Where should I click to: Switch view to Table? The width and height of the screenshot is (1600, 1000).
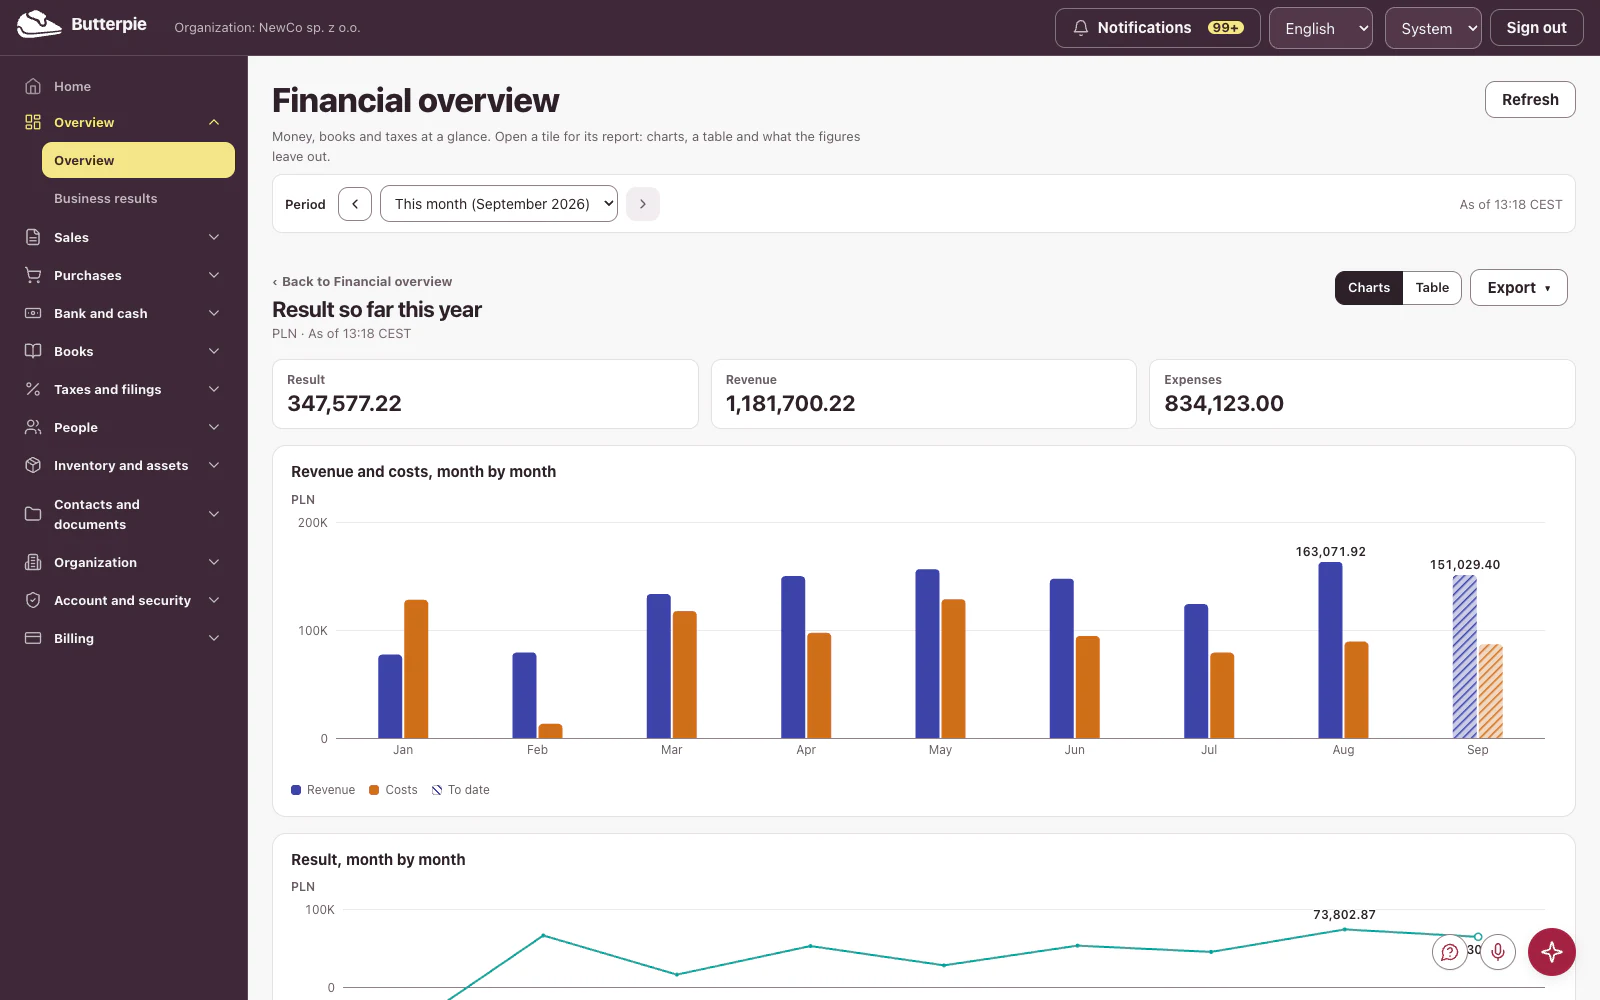pyautogui.click(x=1432, y=288)
